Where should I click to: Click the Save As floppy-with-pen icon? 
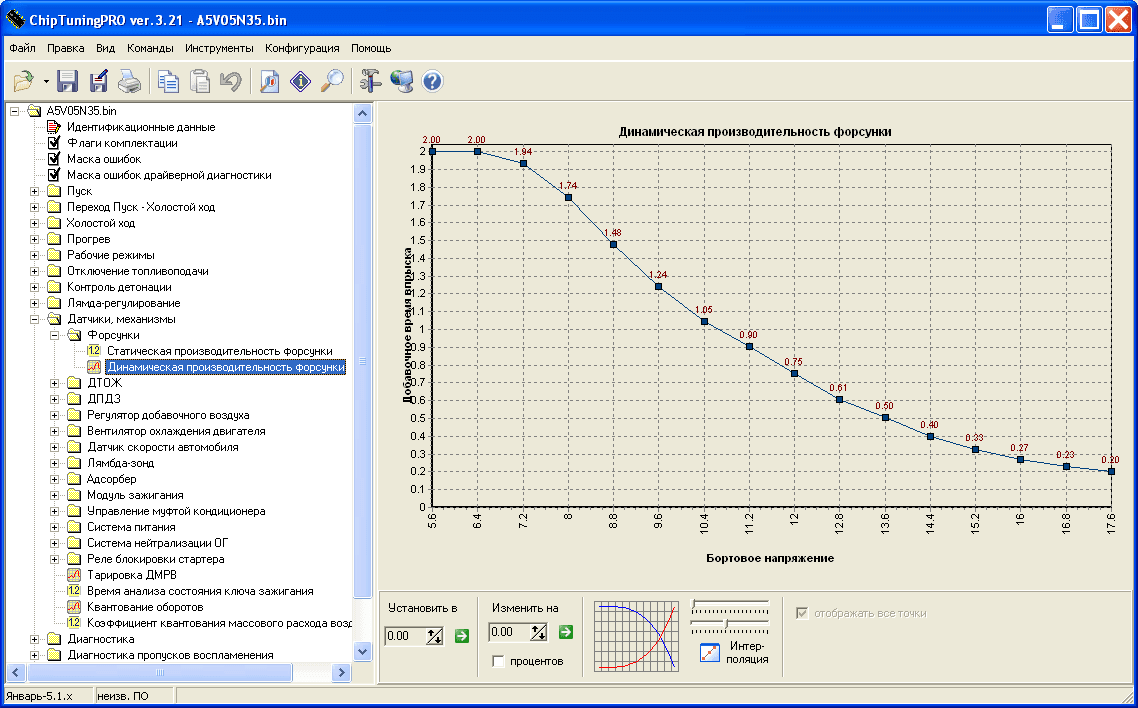[x=99, y=81]
